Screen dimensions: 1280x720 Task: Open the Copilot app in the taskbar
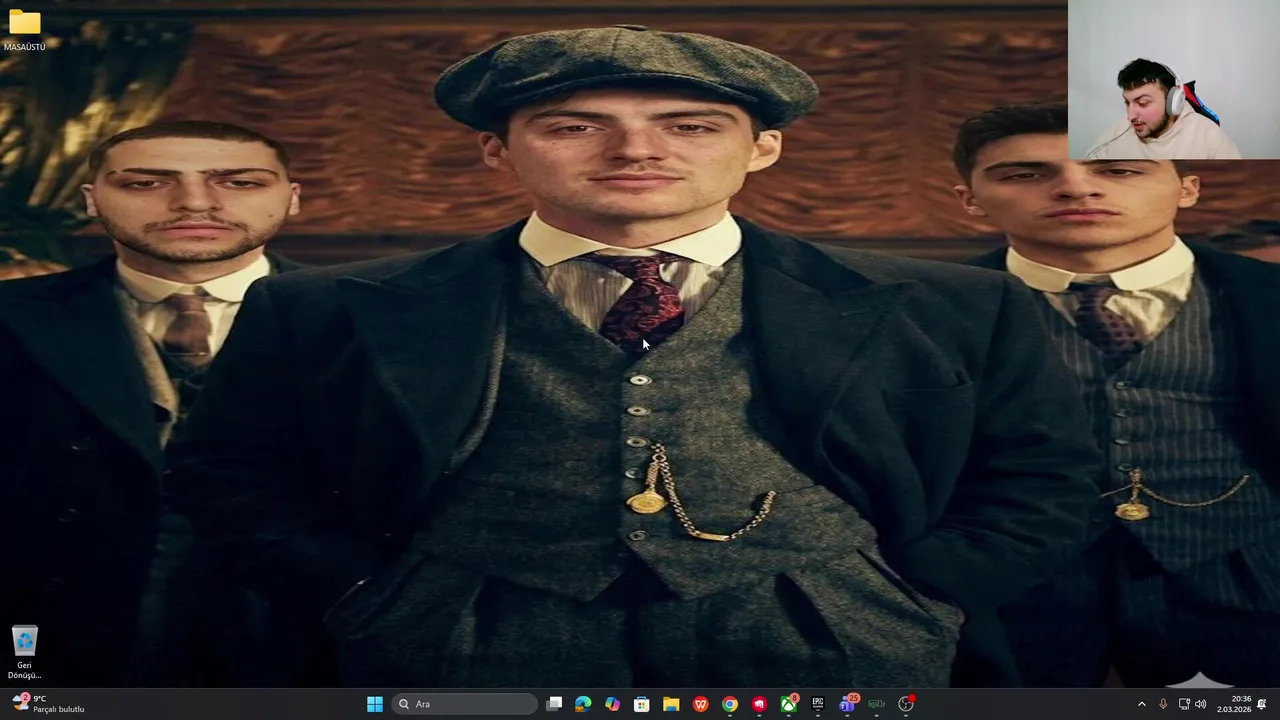[612, 704]
